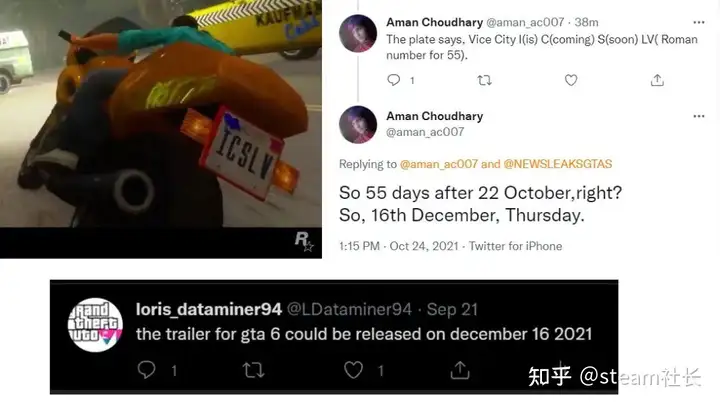Click the Aman Choudhary name in first tweet
This screenshot has width=720, height=407.
click(434, 22)
